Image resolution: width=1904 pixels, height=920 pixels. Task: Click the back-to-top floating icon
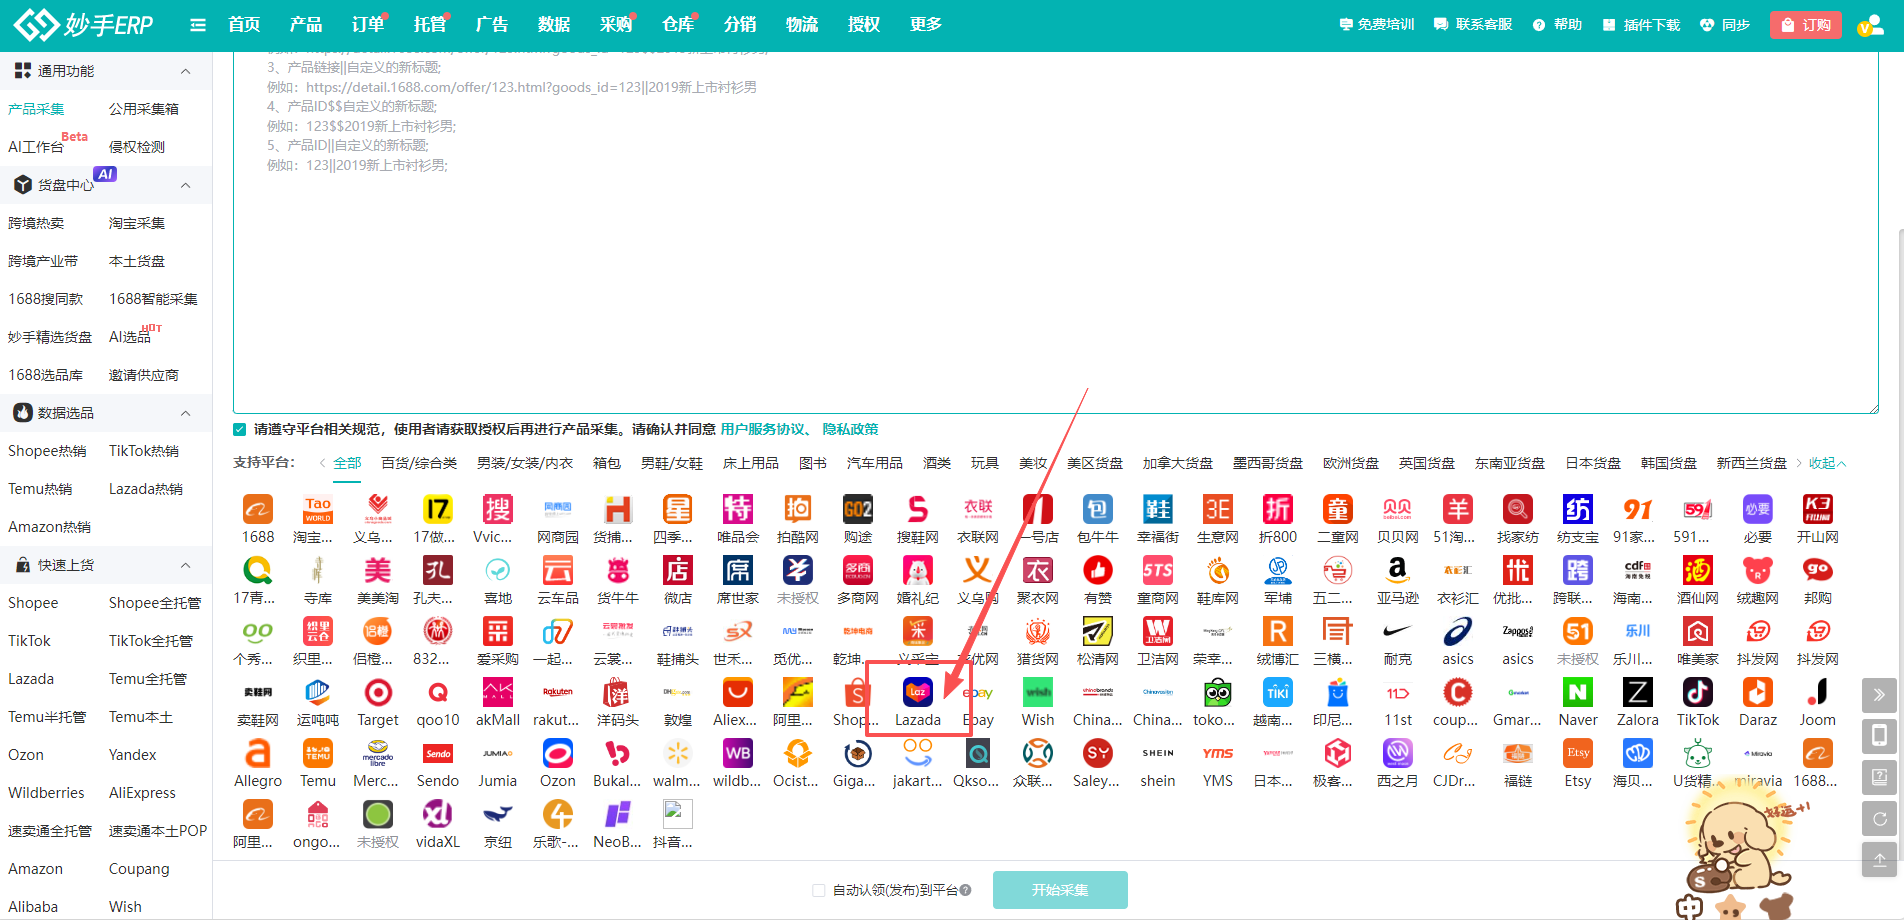[x=1880, y=860]
